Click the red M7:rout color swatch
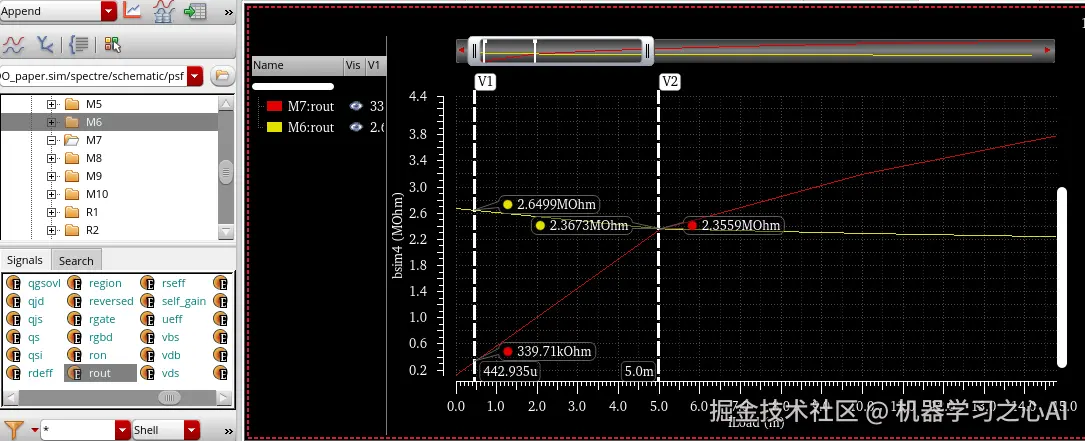Viewport: 1085px width, 441px height. point(274,106)
